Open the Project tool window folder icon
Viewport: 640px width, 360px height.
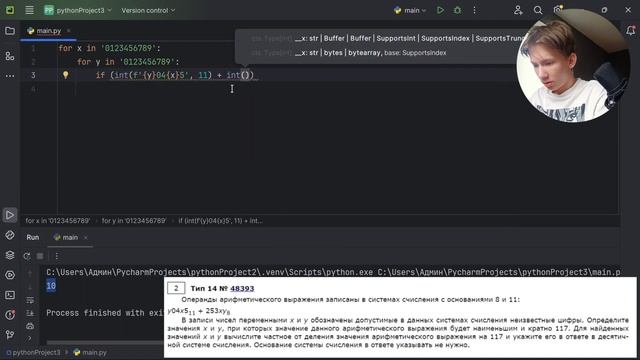click(10, 31)
